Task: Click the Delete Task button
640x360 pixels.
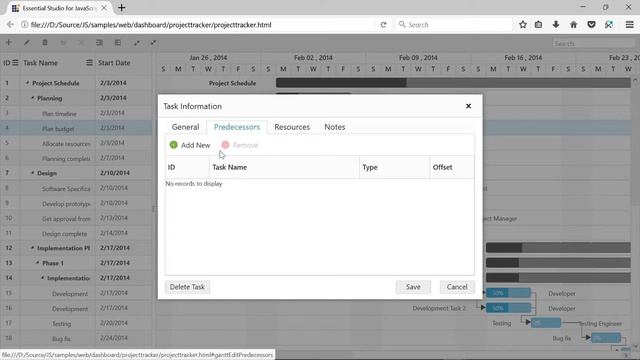Action: [187, 287]
